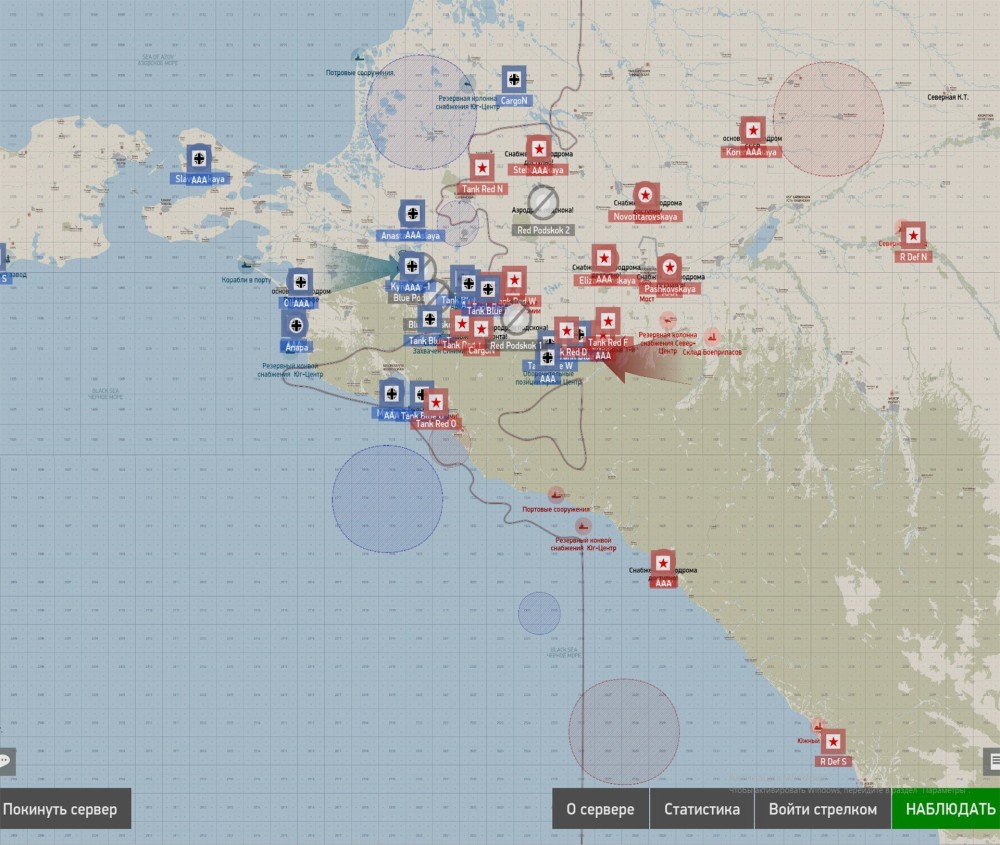Click the Корабли в порту ship marker
The width and height of the screenshot is (1000, 845).
click(246, 265)
